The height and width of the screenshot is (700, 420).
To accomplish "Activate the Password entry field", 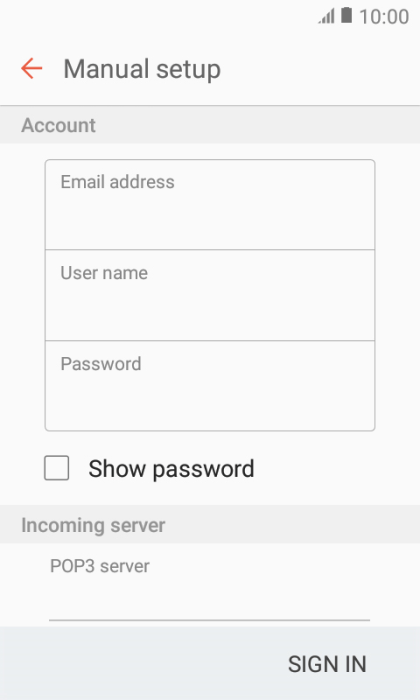I will point(210,386).
